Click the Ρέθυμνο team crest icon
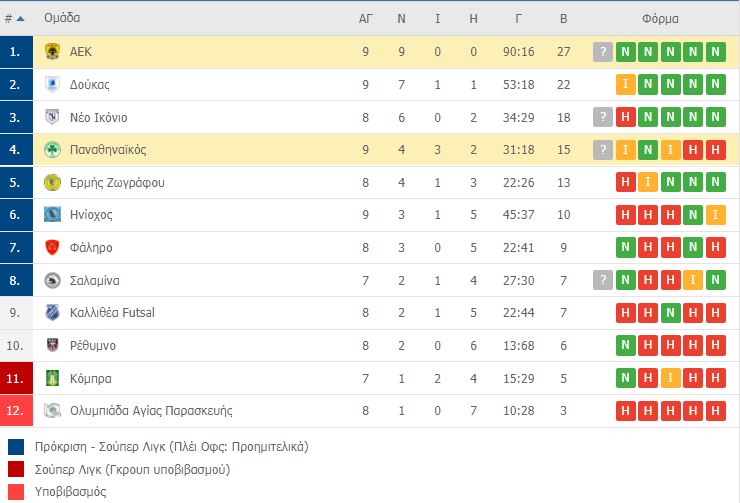Image resolution: width=740 pixels, height=503 pixels. tap(53, 345)
